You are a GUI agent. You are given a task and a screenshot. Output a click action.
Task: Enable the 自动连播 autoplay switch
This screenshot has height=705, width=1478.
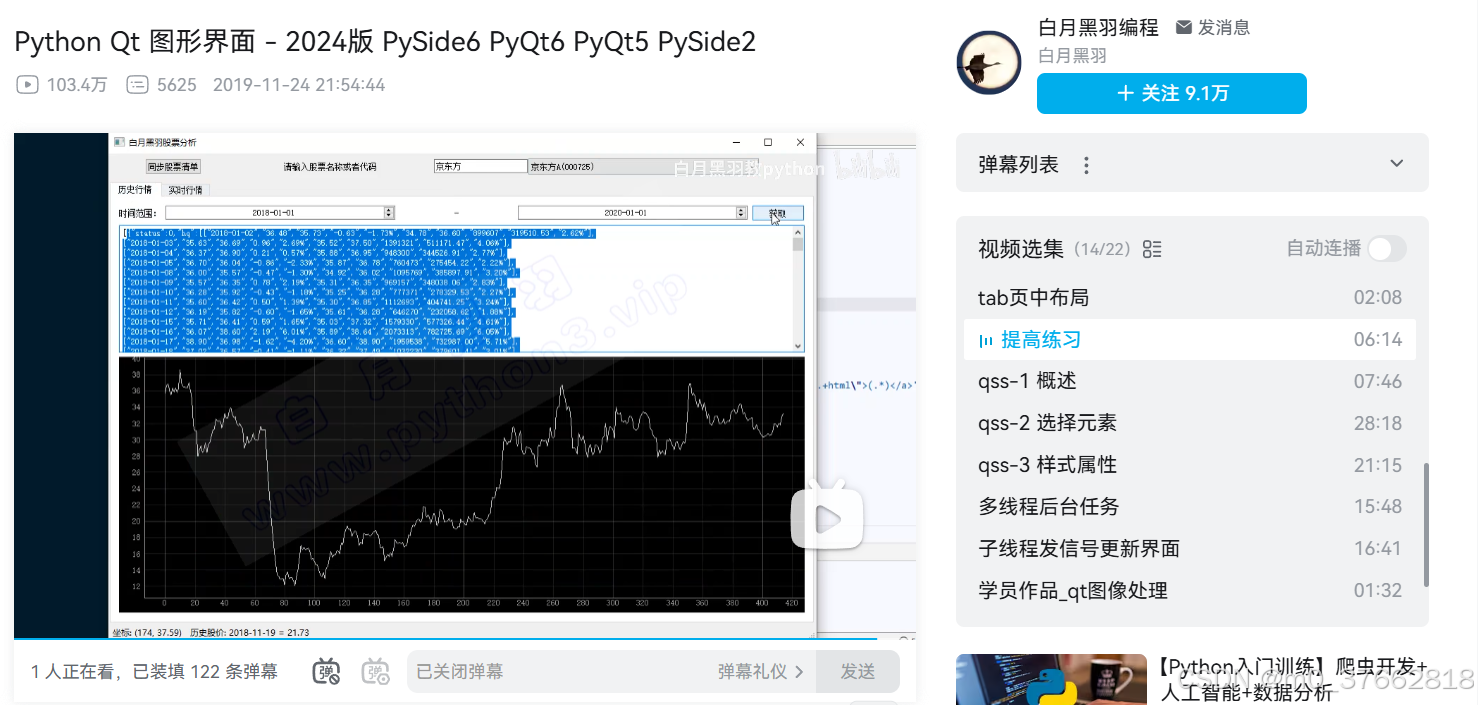click(1386, 249)
